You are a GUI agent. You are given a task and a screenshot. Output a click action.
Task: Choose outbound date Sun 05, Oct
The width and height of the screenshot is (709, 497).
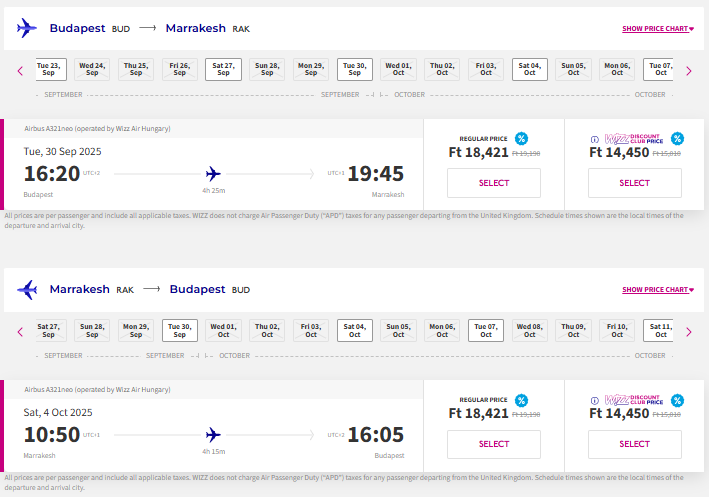[573, 69]
